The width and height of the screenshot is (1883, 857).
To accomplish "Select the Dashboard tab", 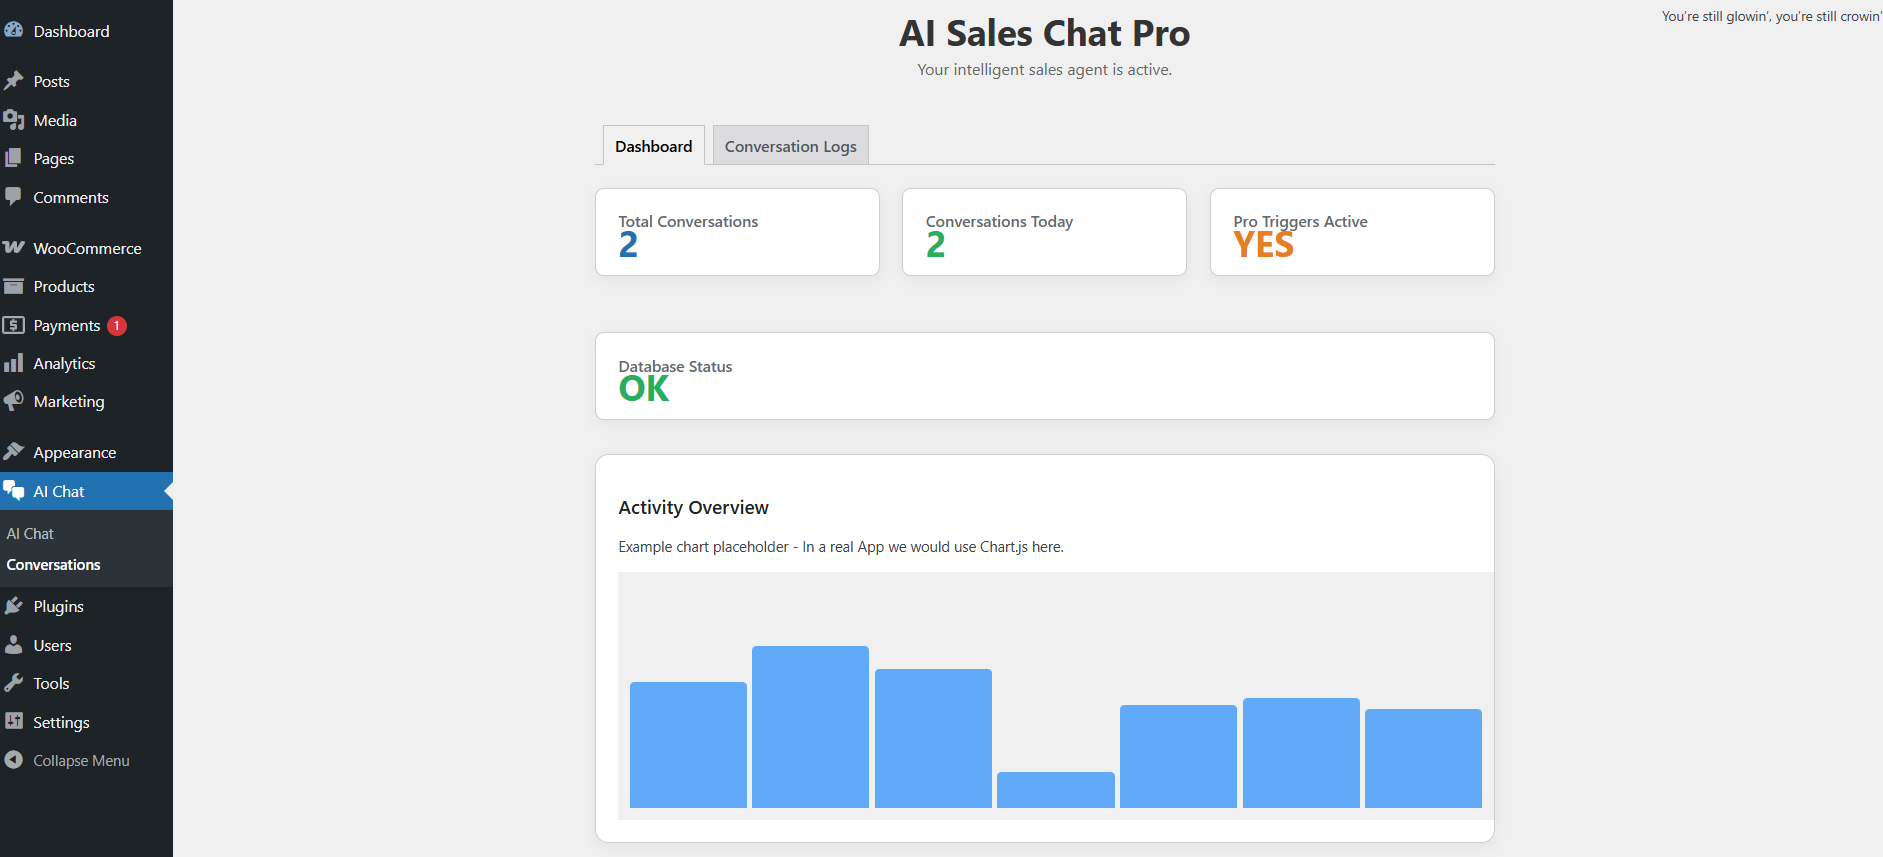I will pos(653,146).
